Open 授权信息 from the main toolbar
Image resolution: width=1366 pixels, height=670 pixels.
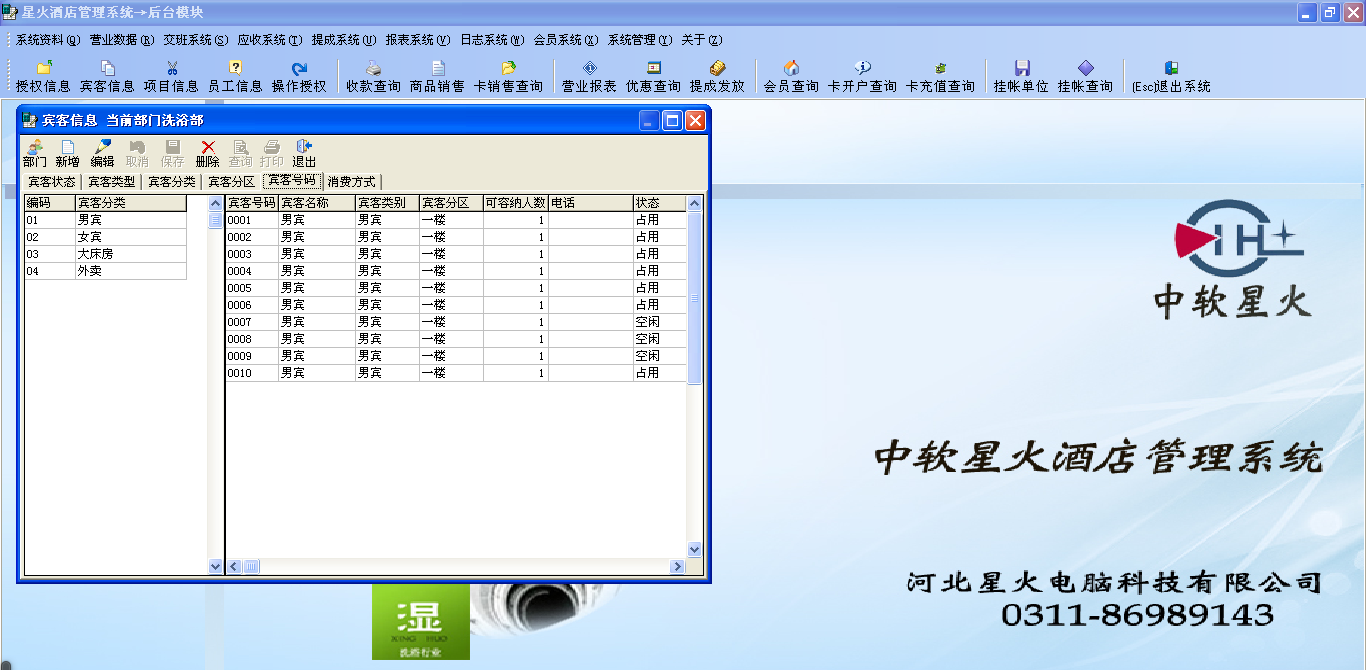[x=43, y=77]
